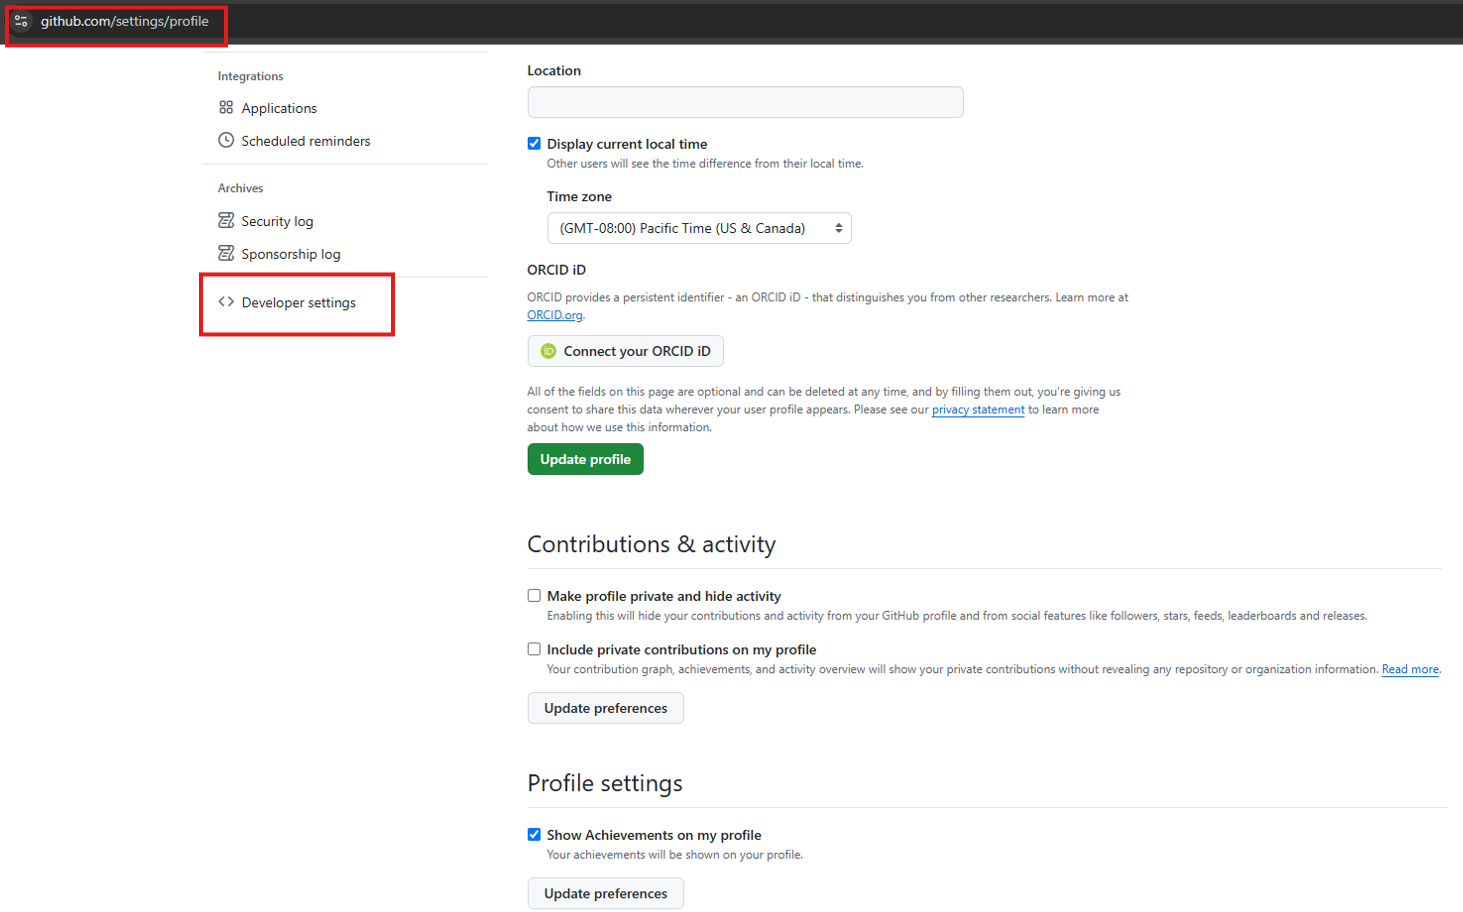
Task: Click the Contributions & activity heading
Action: point(651,544)
